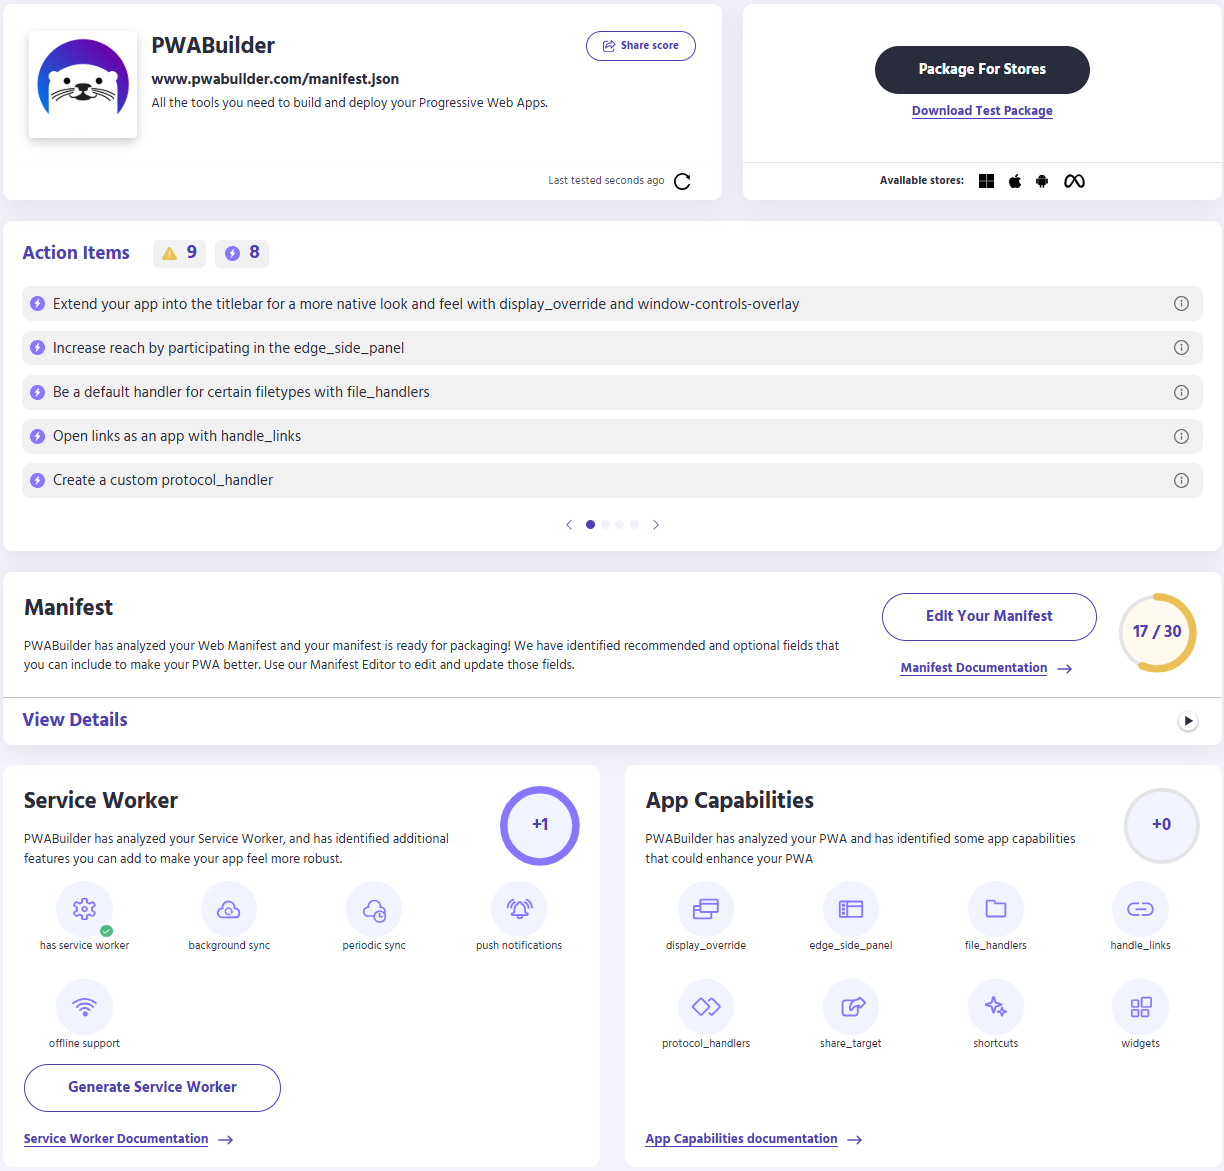Click the Apple store icon
1224x1171 pixels.
pyautogui.click(x=1015, y=181)
